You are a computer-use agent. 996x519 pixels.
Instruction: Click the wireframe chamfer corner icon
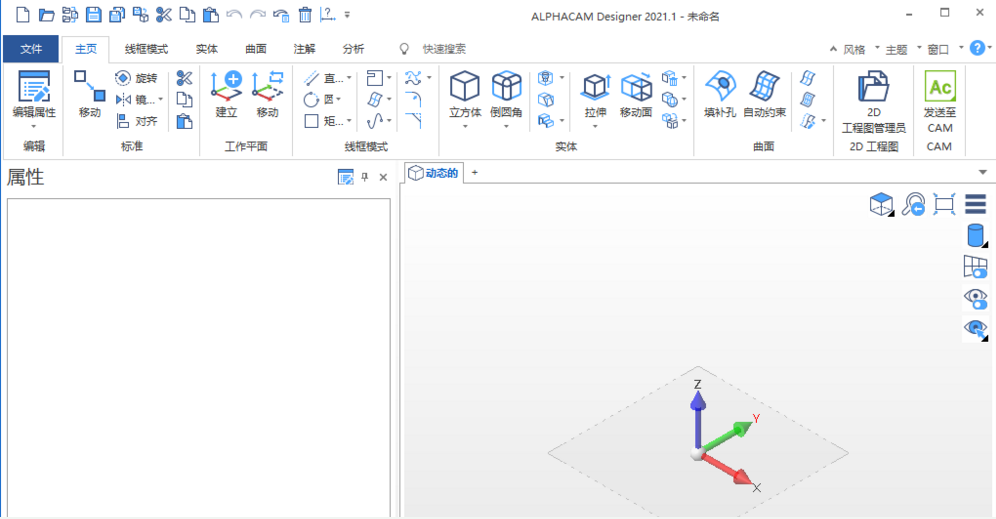pos(414,121)
